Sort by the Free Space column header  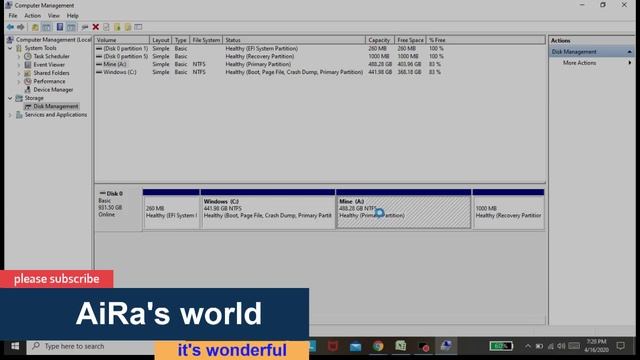coord(410,40)
